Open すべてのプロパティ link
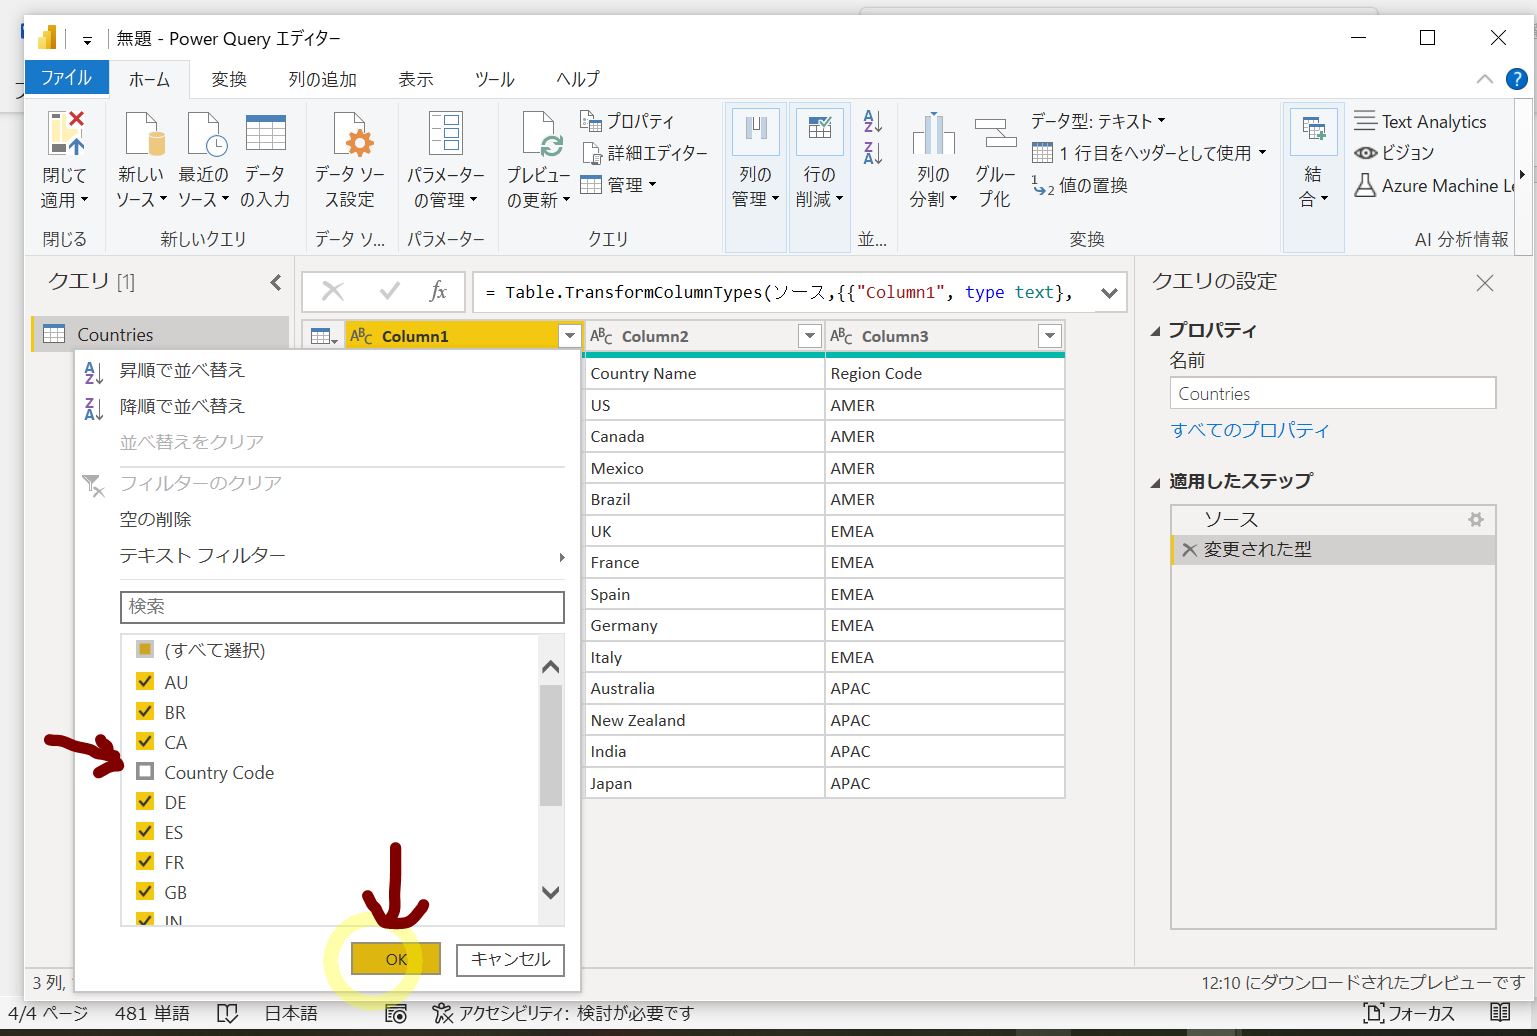 [x=1250, y=430]
